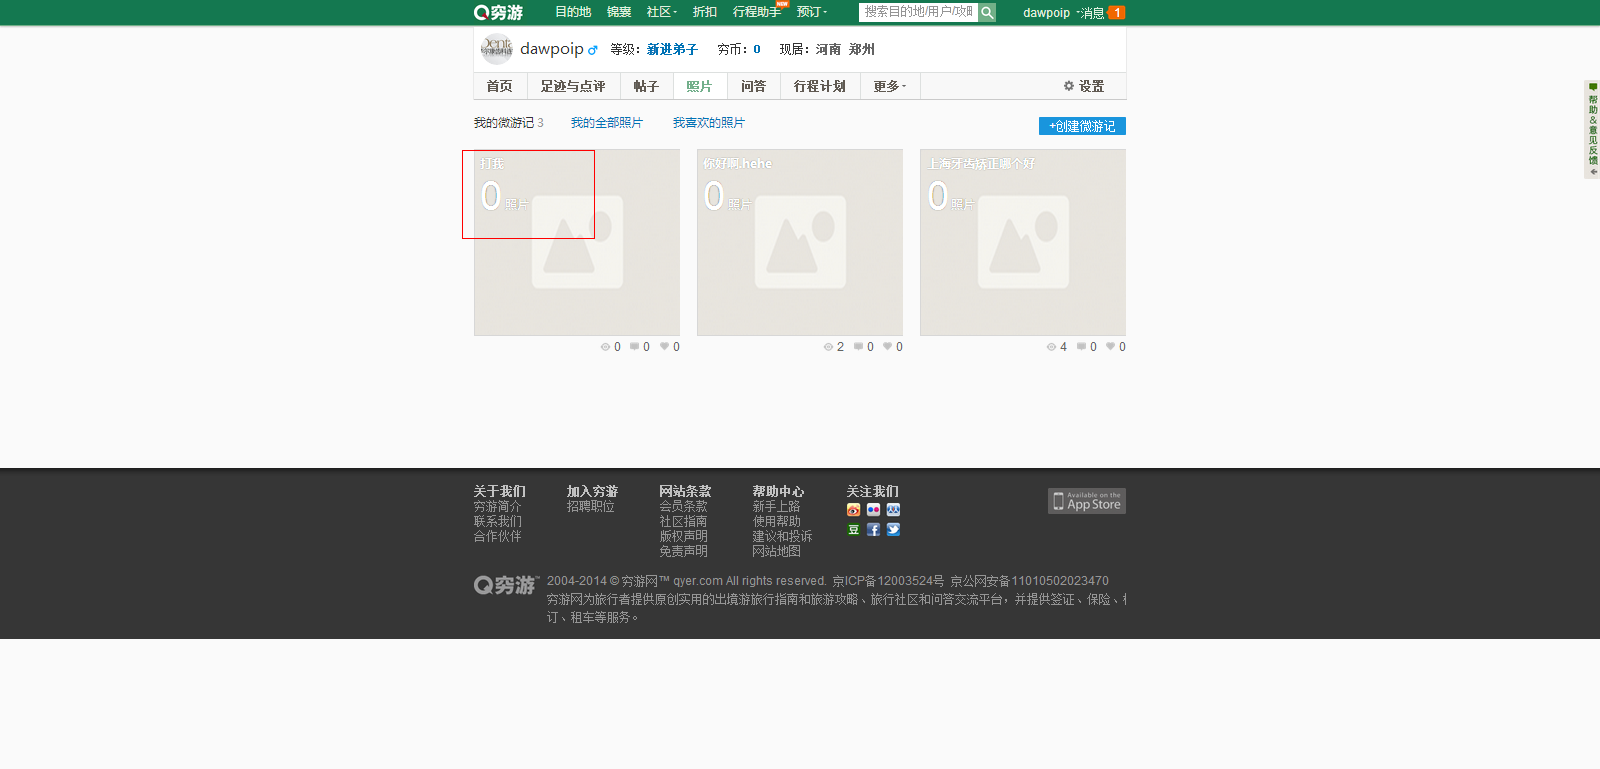Open the 设置 gear settings

[x=1084, y=87]
